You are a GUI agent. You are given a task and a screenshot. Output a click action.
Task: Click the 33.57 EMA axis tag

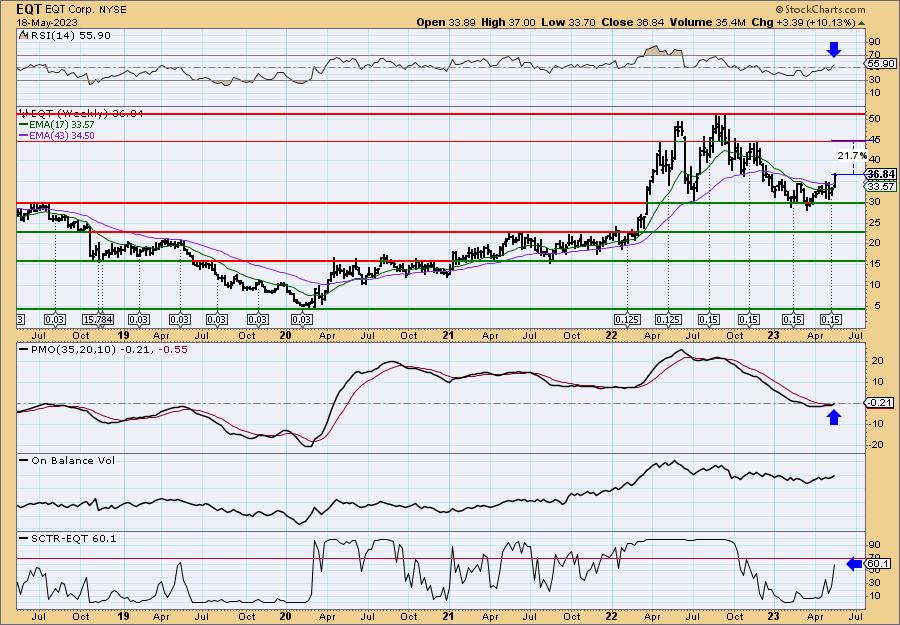click(x=881, y=187)
